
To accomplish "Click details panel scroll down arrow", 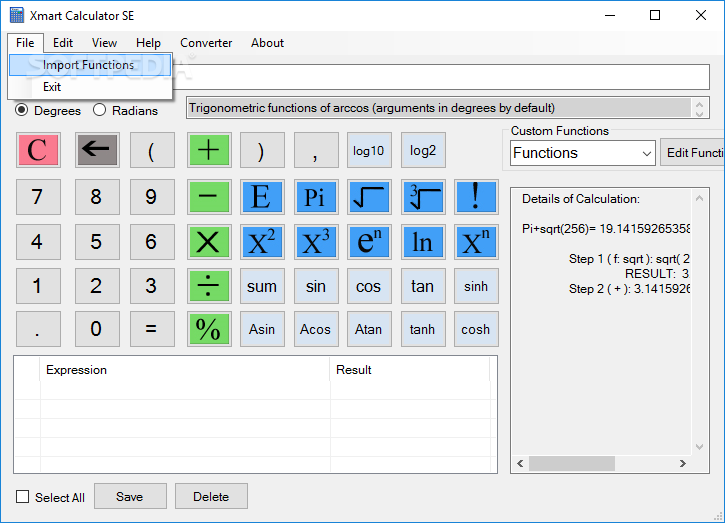I will [700, 447].
